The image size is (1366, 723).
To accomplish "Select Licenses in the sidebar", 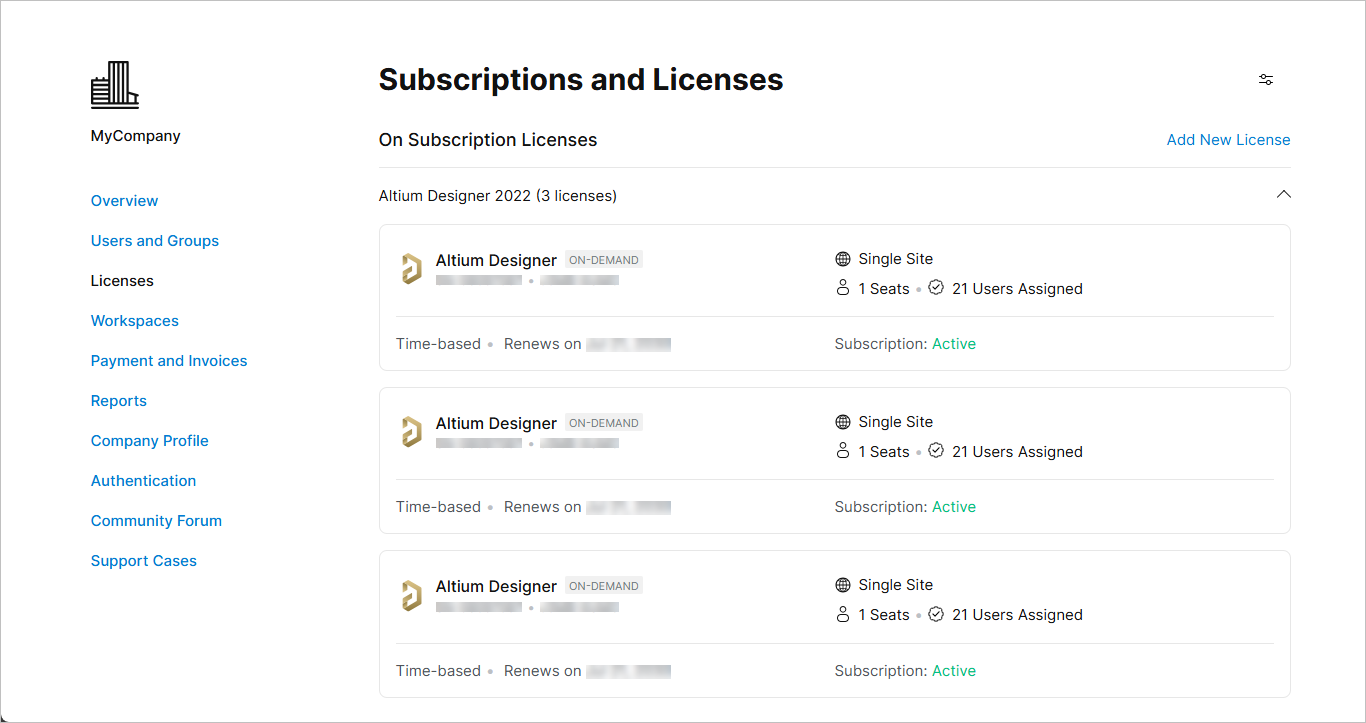I will (x=122, y=281).
